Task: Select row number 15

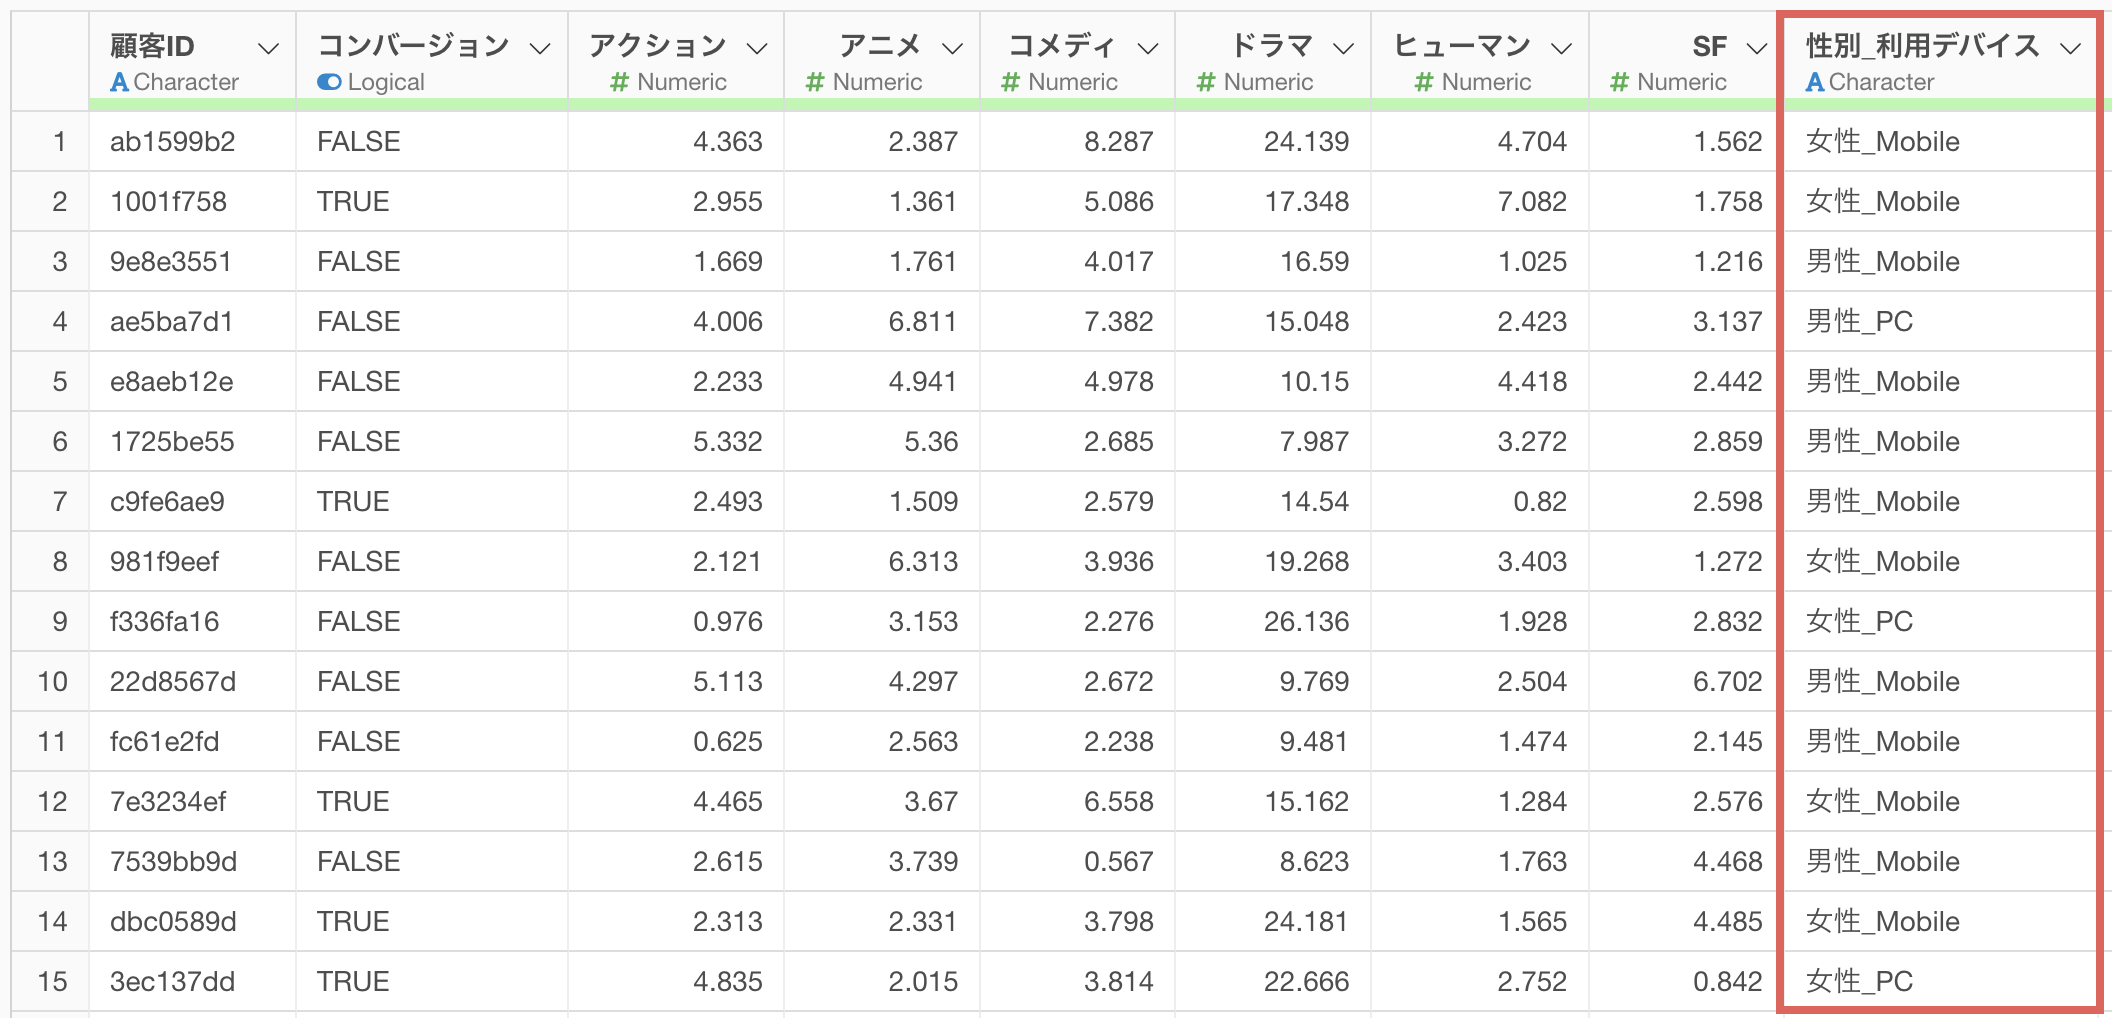Action: coord(52,982)
